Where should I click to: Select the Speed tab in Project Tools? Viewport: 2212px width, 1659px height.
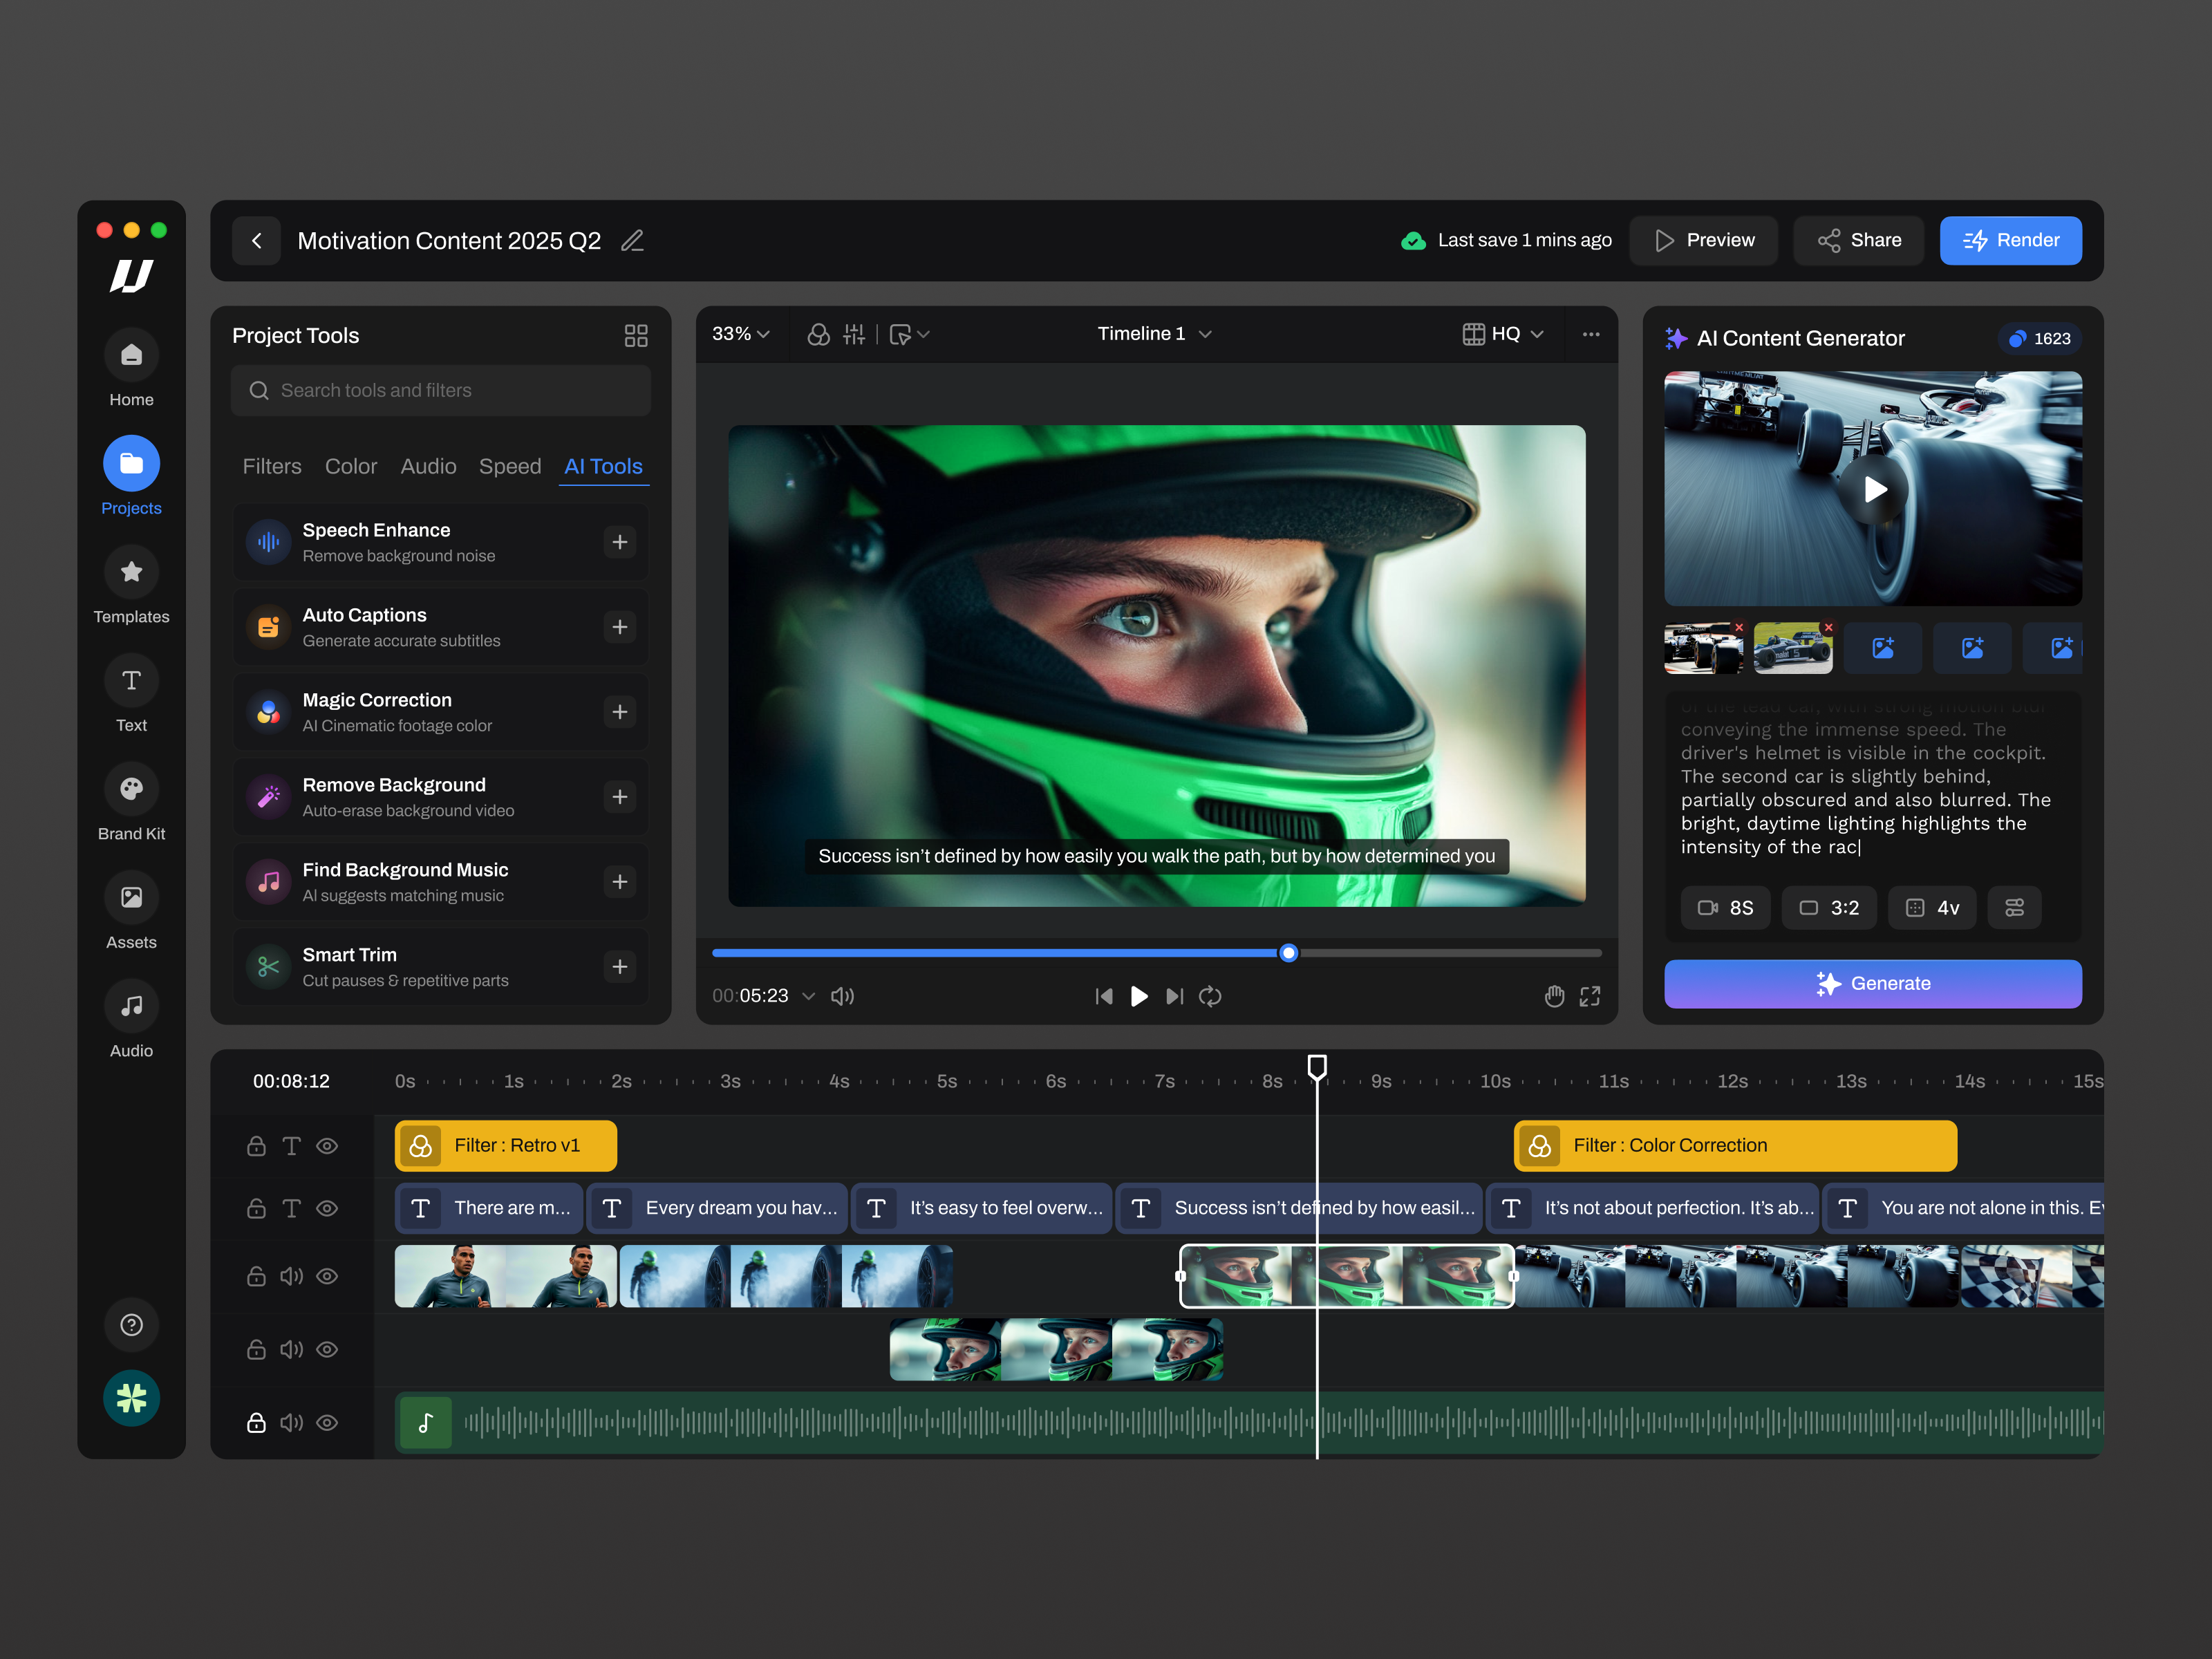click(510, 466)
